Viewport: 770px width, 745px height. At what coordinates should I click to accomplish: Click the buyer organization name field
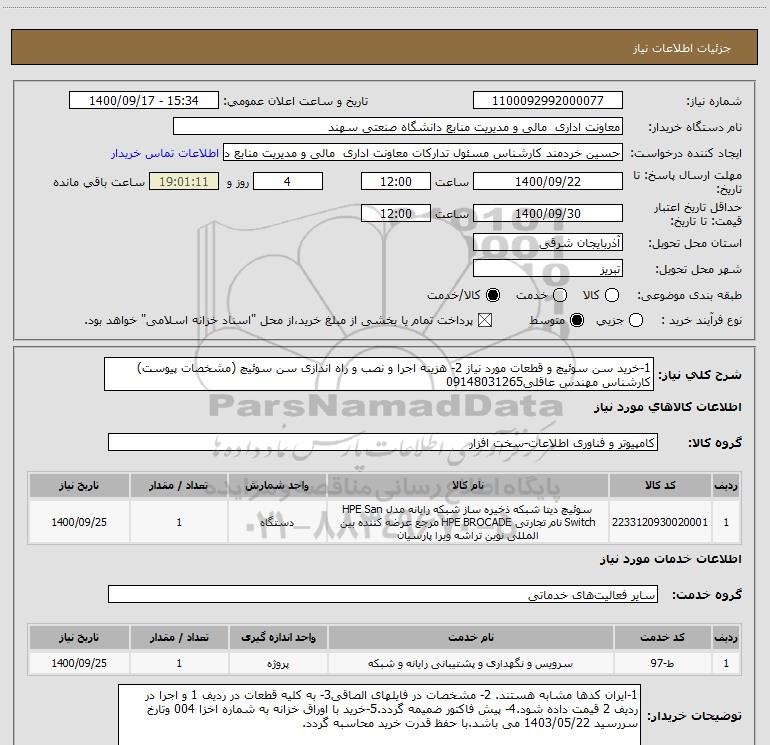tap(398, 127)
